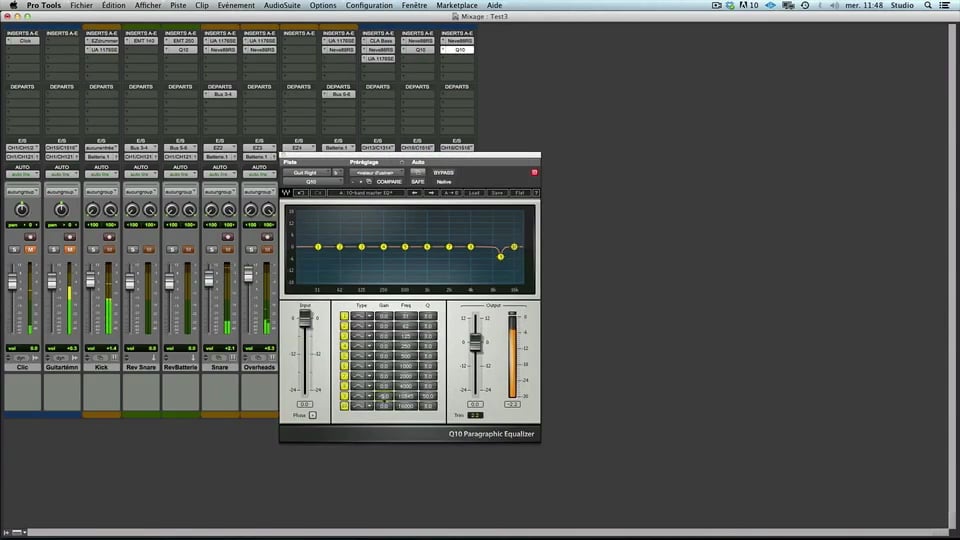Open group assignment dropdown on Kick track
Viewport: 960px width, 540px height.
pos(101,192)
